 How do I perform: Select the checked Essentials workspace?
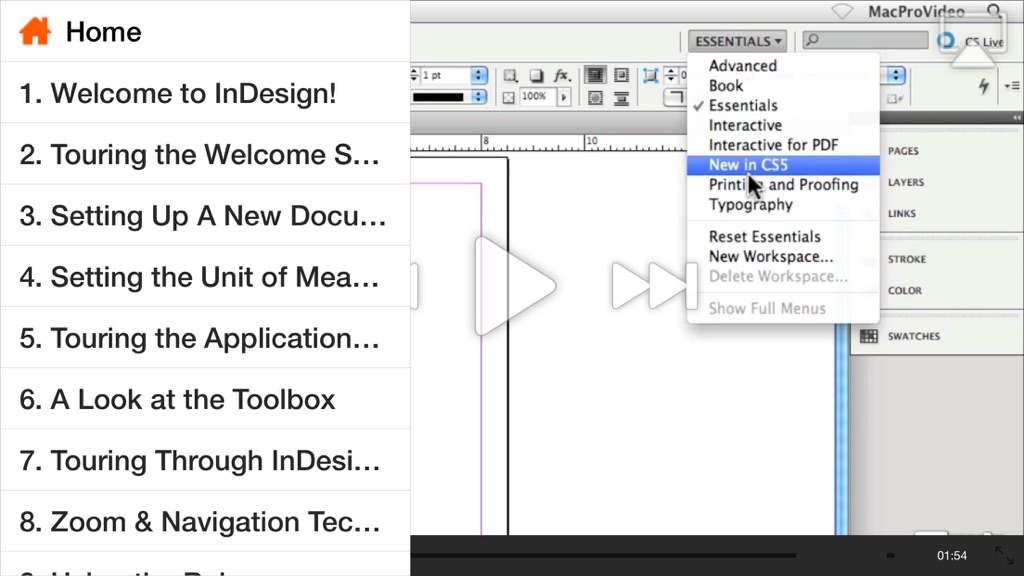(x=783, y=105)
